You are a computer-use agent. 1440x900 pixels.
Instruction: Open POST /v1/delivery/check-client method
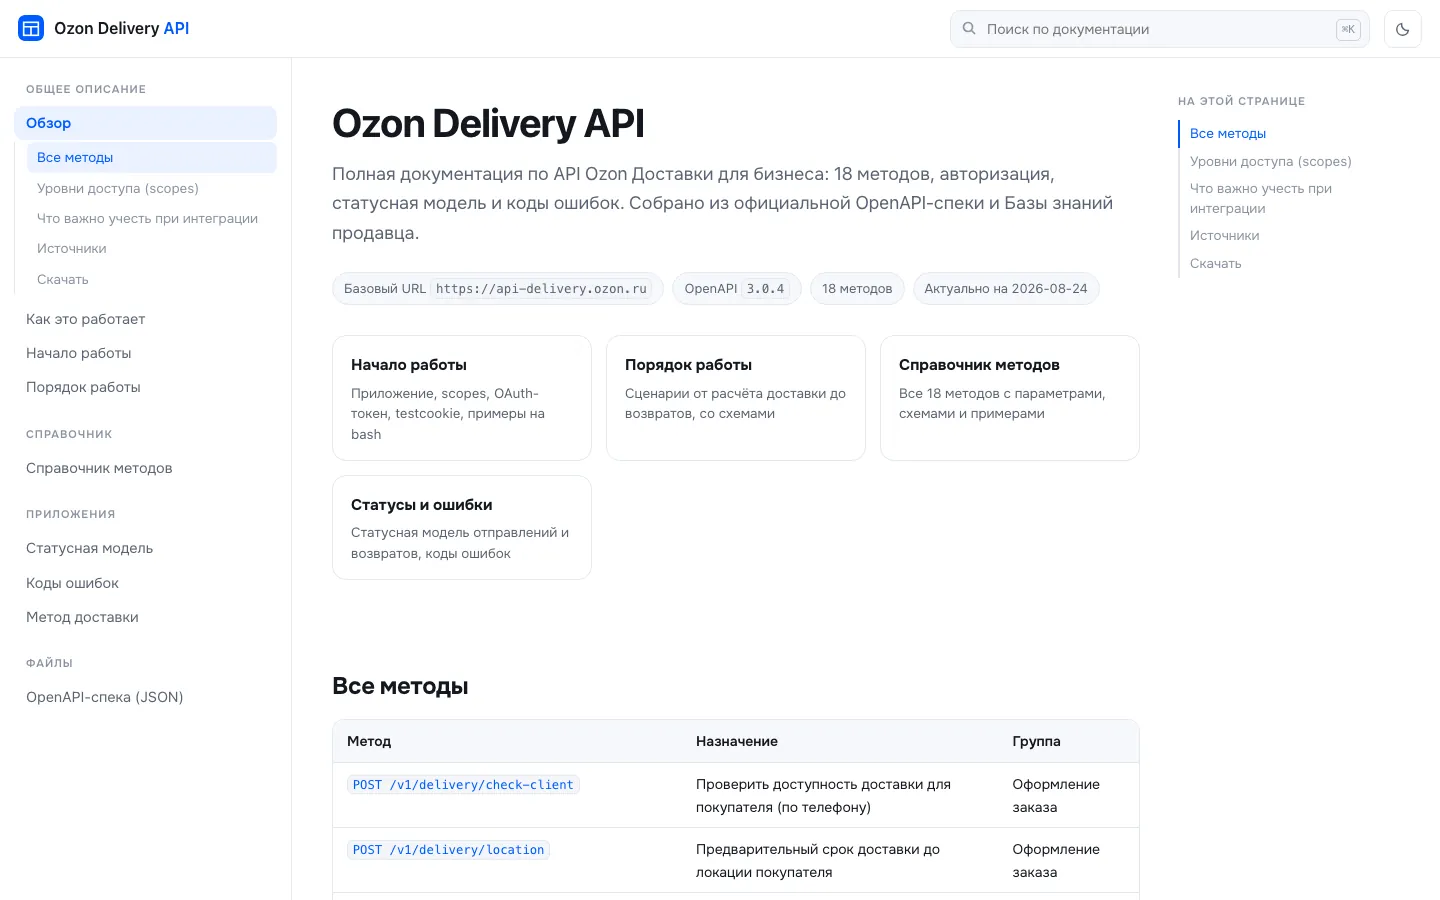click(x=463, y=785)
